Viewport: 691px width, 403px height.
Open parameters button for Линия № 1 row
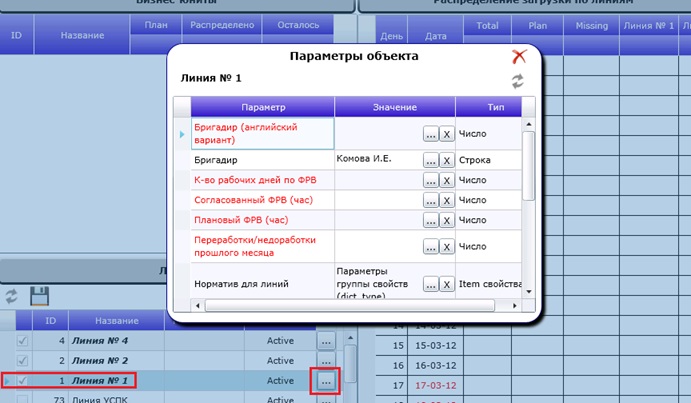[326, 381]
